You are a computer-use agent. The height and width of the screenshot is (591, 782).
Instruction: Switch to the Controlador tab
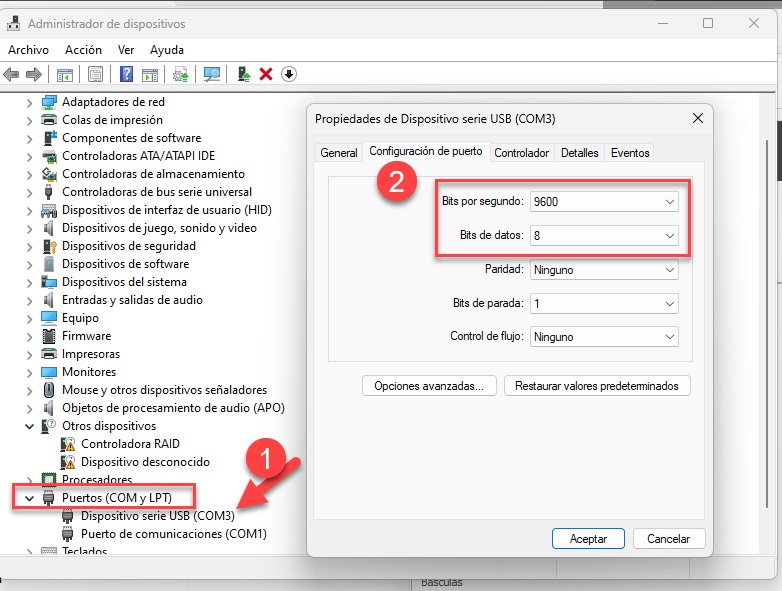tap(521, 153)
